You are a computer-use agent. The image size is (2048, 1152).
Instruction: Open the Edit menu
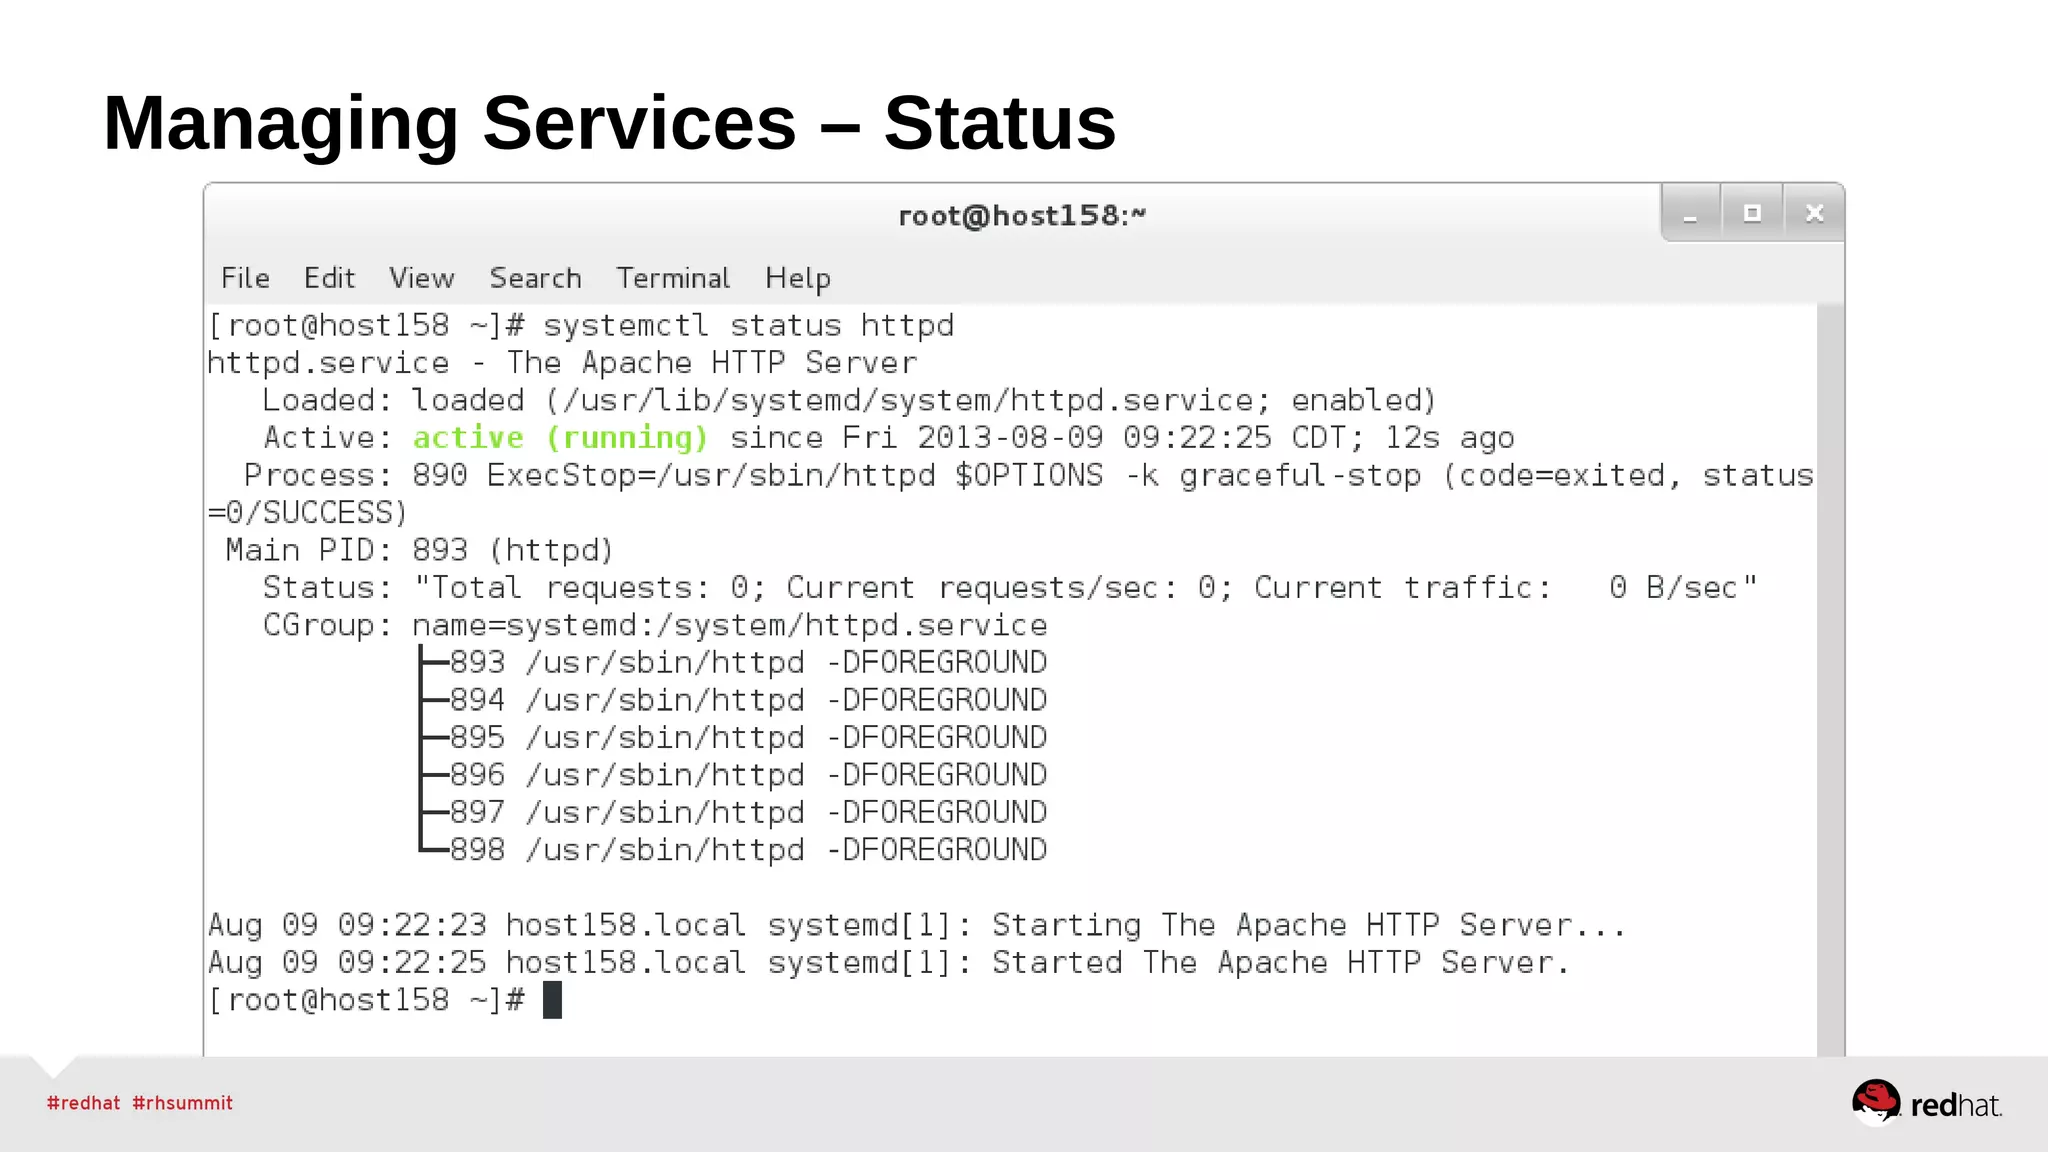coord(329,278)
